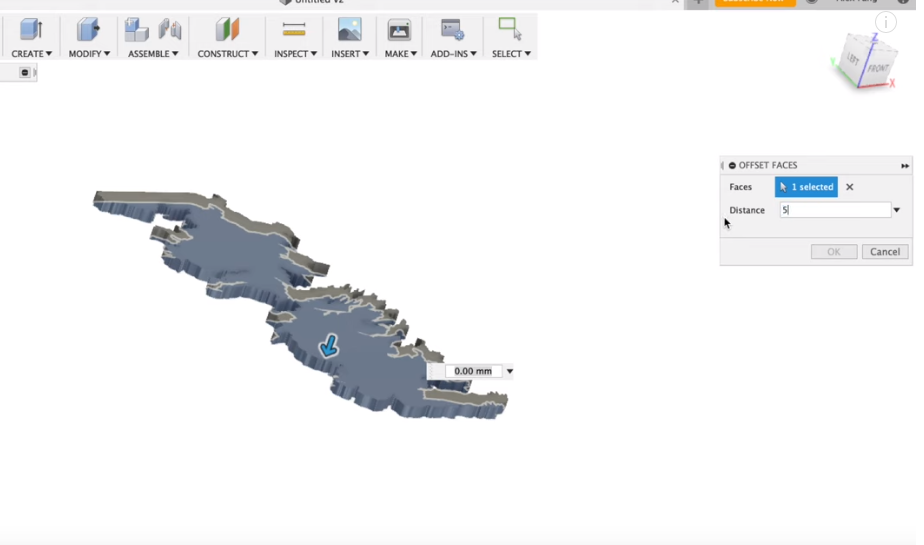Click the blue offset arrow manipulator on the model
Viewport: 924px width, 545px height.
click(x=329, y=346)
